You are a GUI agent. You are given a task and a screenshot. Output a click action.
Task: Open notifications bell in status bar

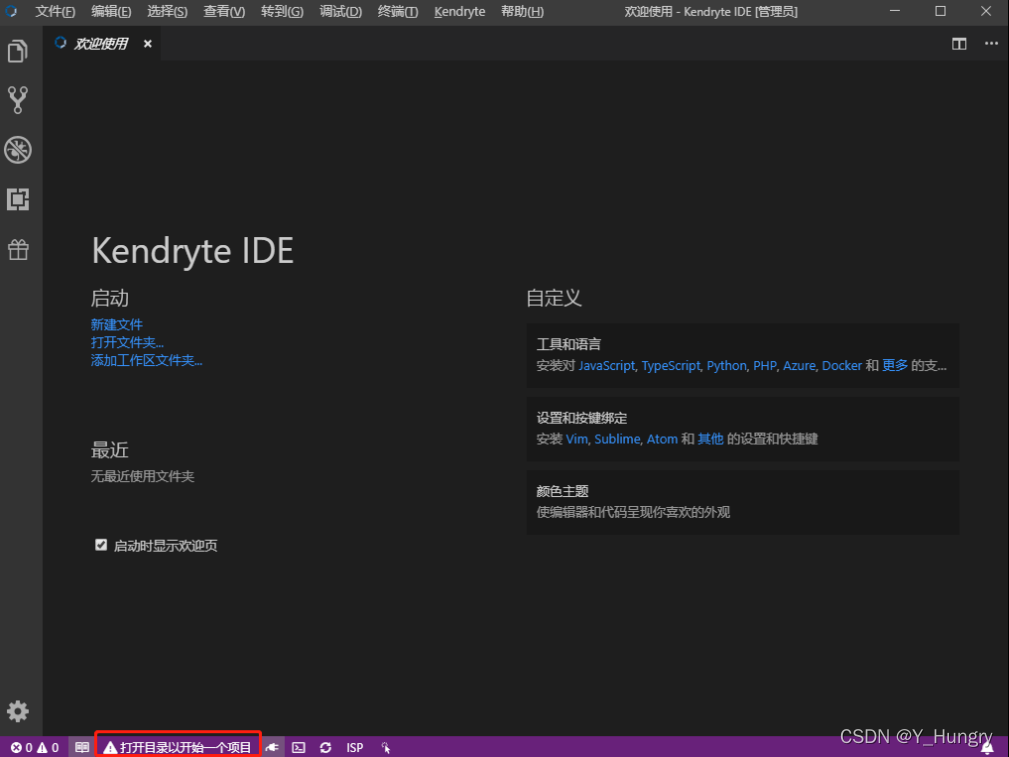tap(987, 748)
